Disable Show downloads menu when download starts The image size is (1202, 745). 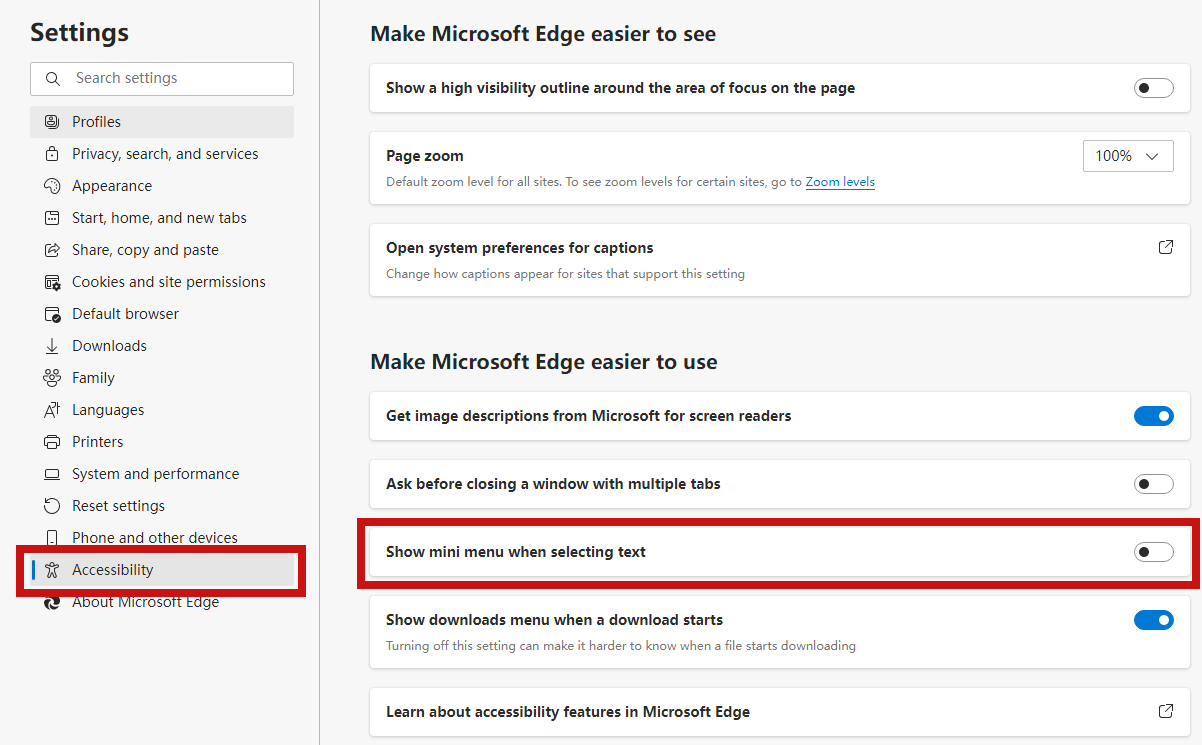tap(1153, 620)
